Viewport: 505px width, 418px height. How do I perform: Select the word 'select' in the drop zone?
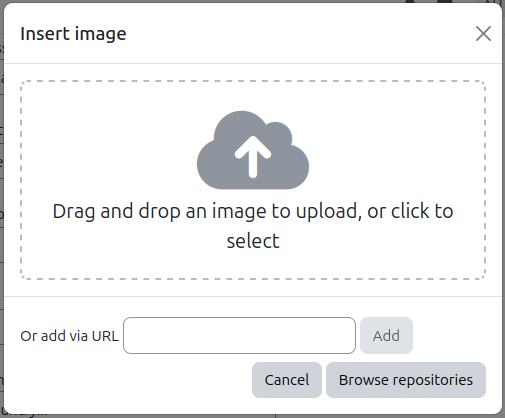[x=253, y=241]
